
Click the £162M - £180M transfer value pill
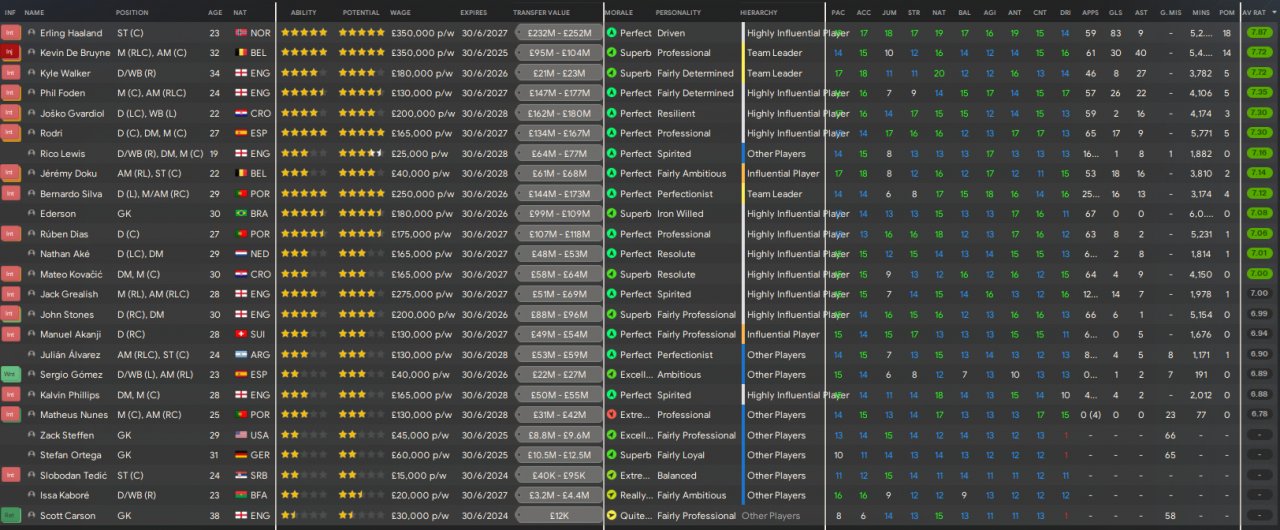click(x=559, y=113)
